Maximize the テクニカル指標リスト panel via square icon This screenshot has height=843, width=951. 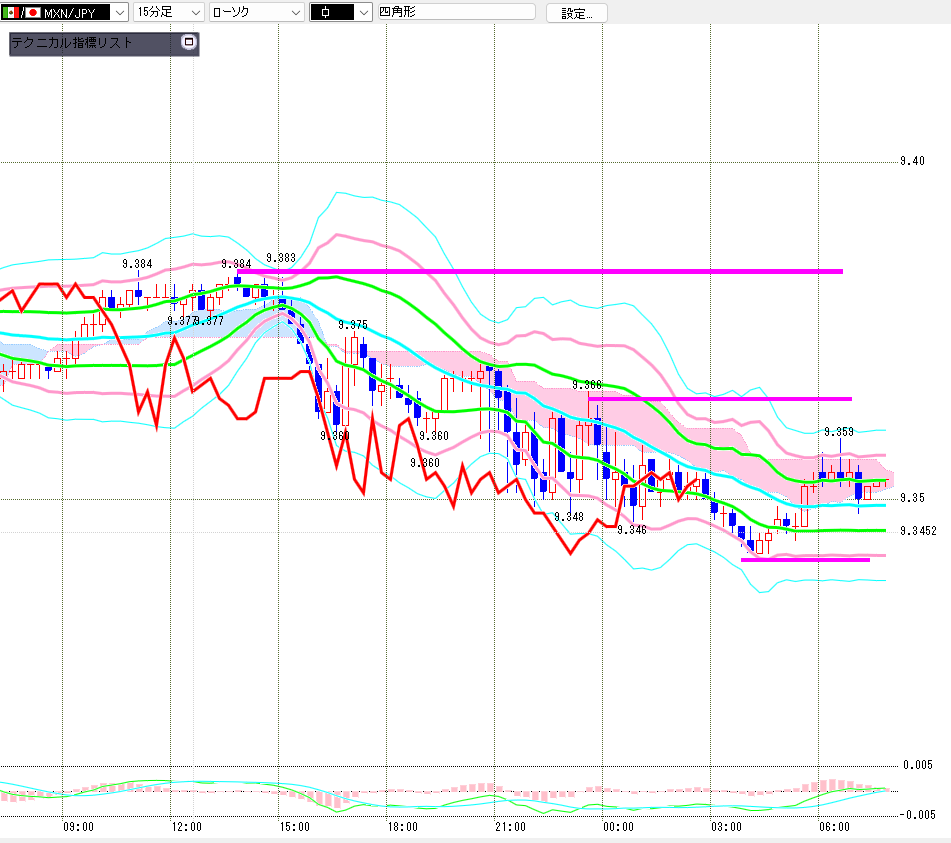[x=189, y=42]
